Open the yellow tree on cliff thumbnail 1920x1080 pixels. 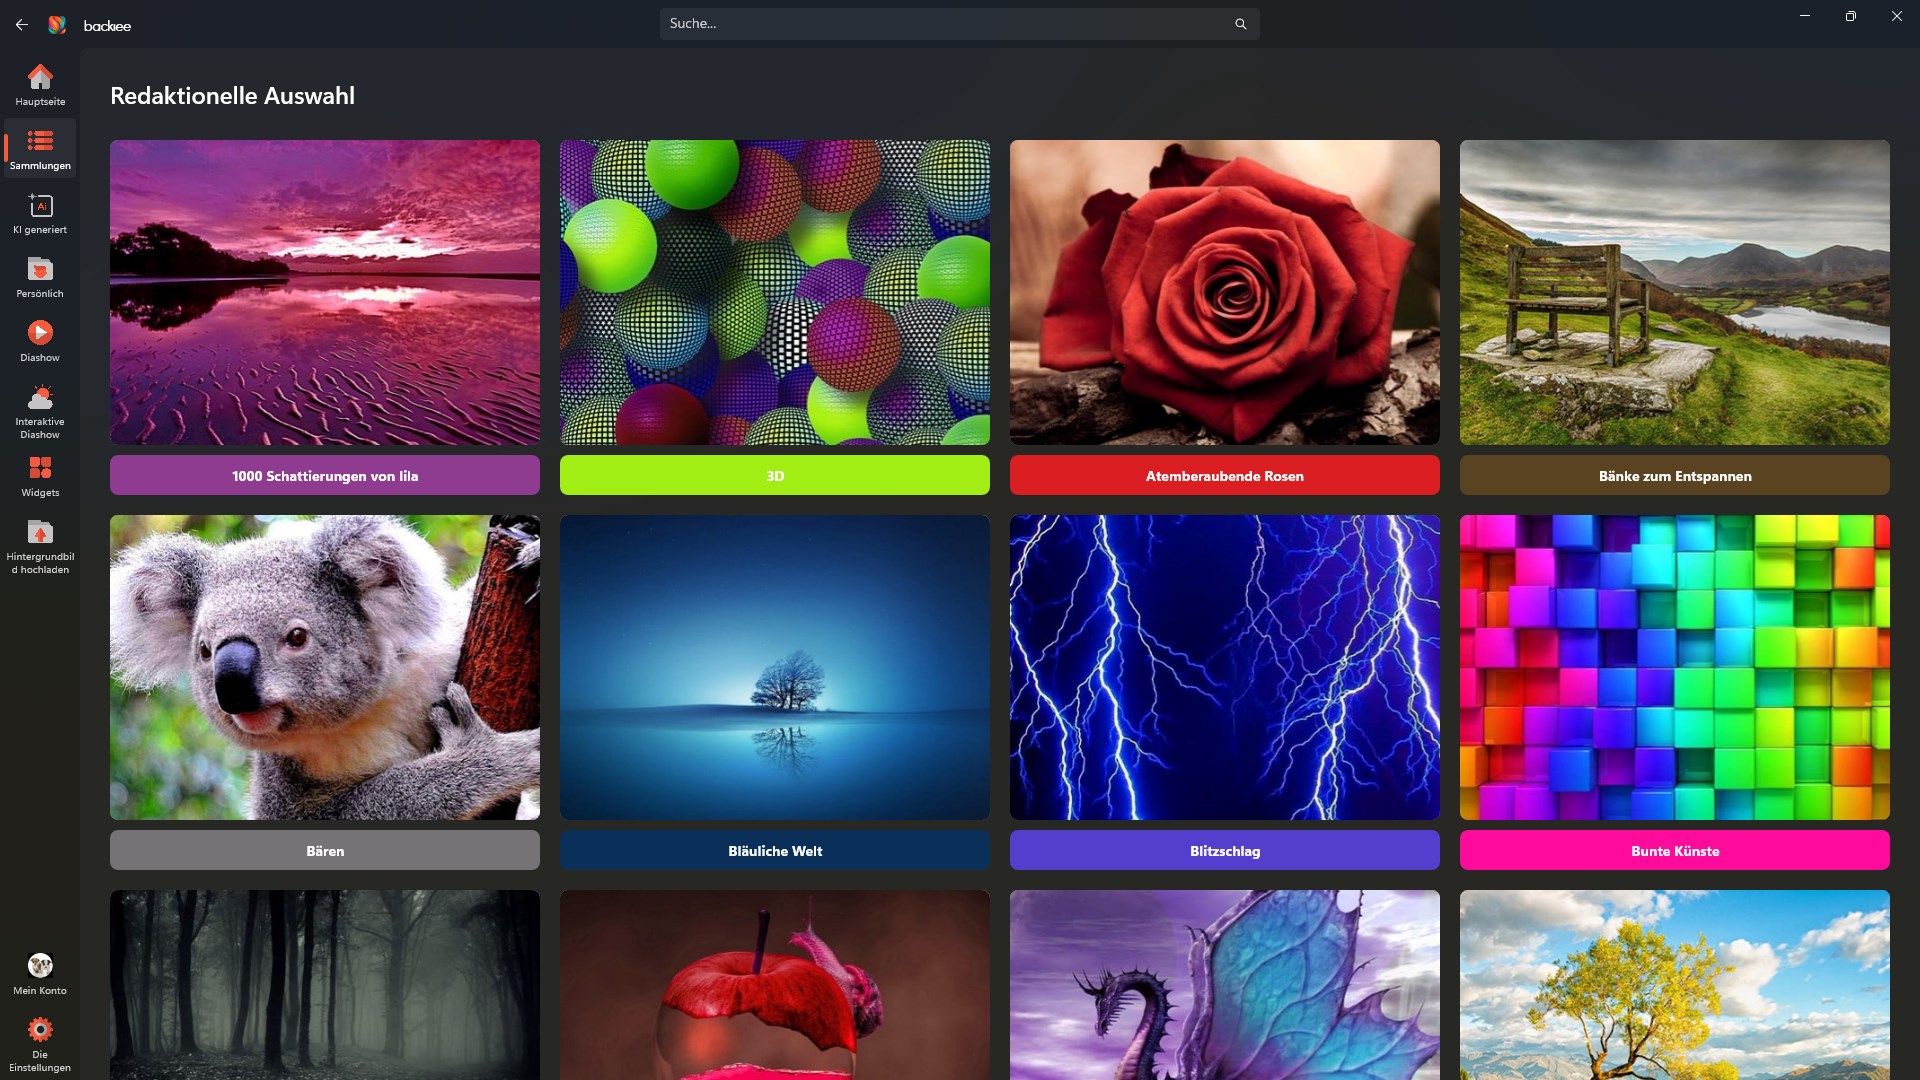point(1675,985)
